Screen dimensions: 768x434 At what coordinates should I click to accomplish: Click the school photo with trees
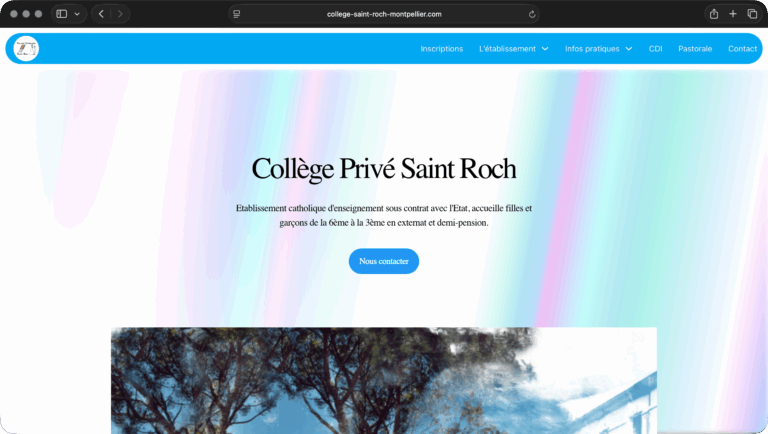(384, 381)
